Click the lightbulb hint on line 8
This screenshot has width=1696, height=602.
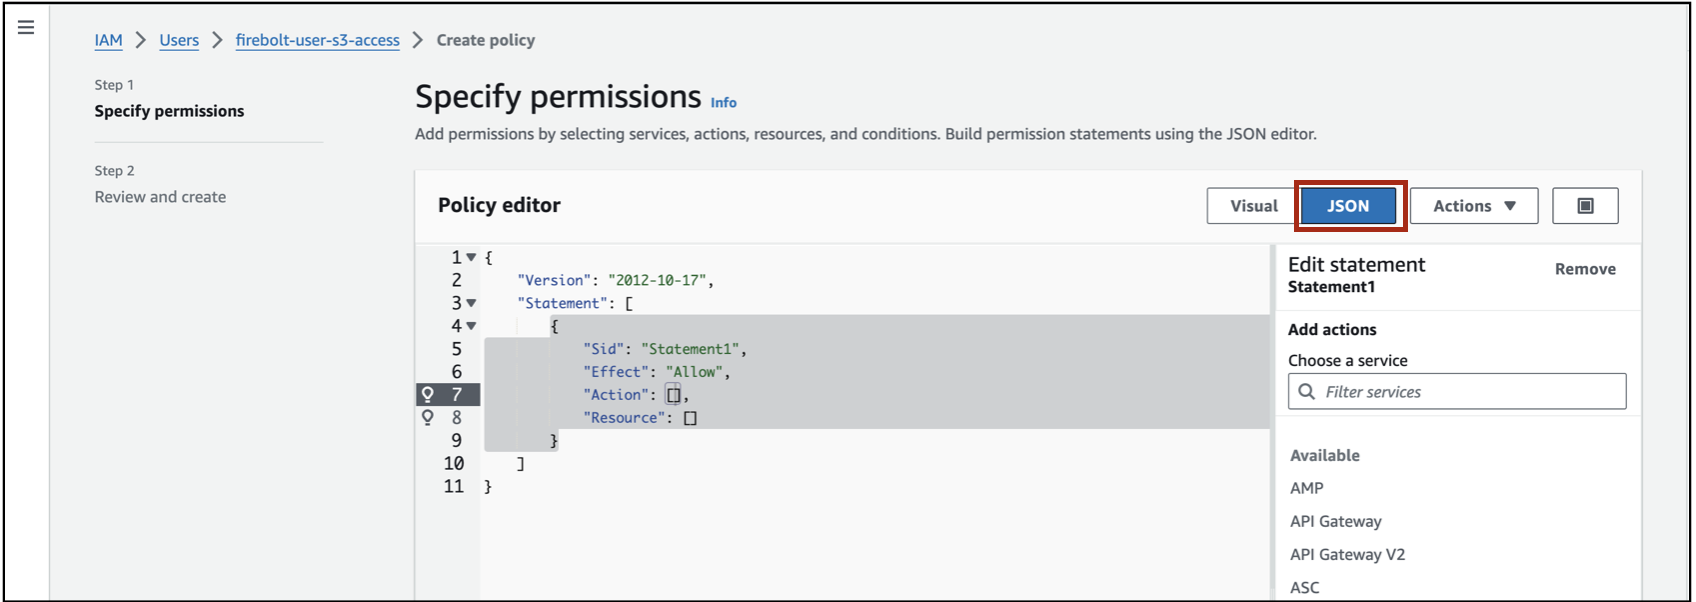pyautogui.click(x=428, y=418)
